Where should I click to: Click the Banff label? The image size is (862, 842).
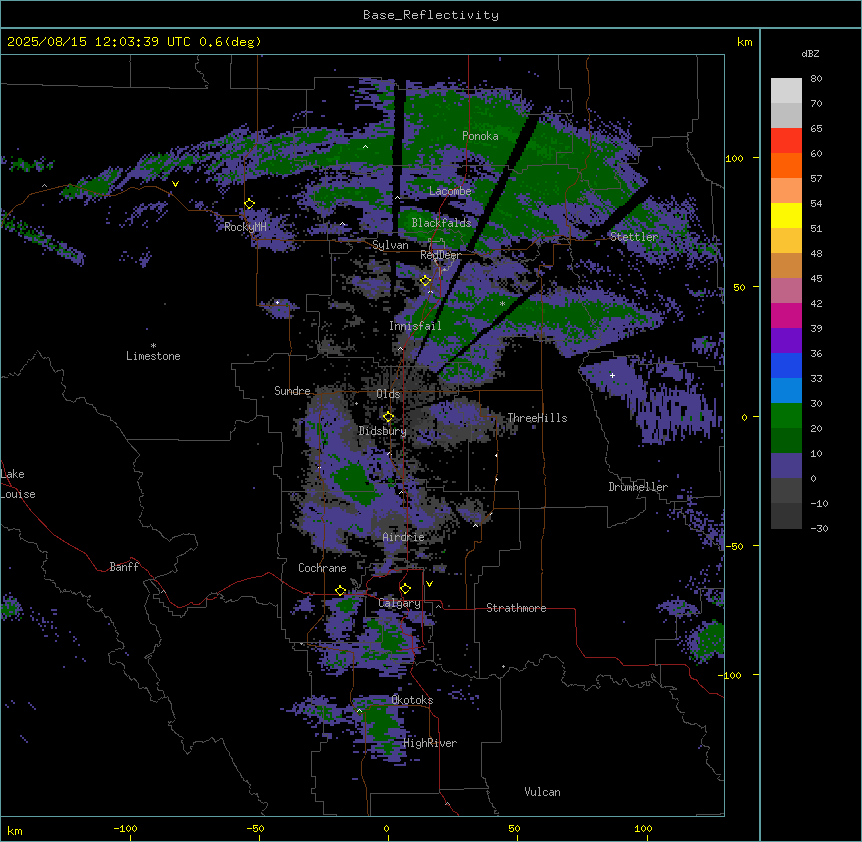(124, 567)
